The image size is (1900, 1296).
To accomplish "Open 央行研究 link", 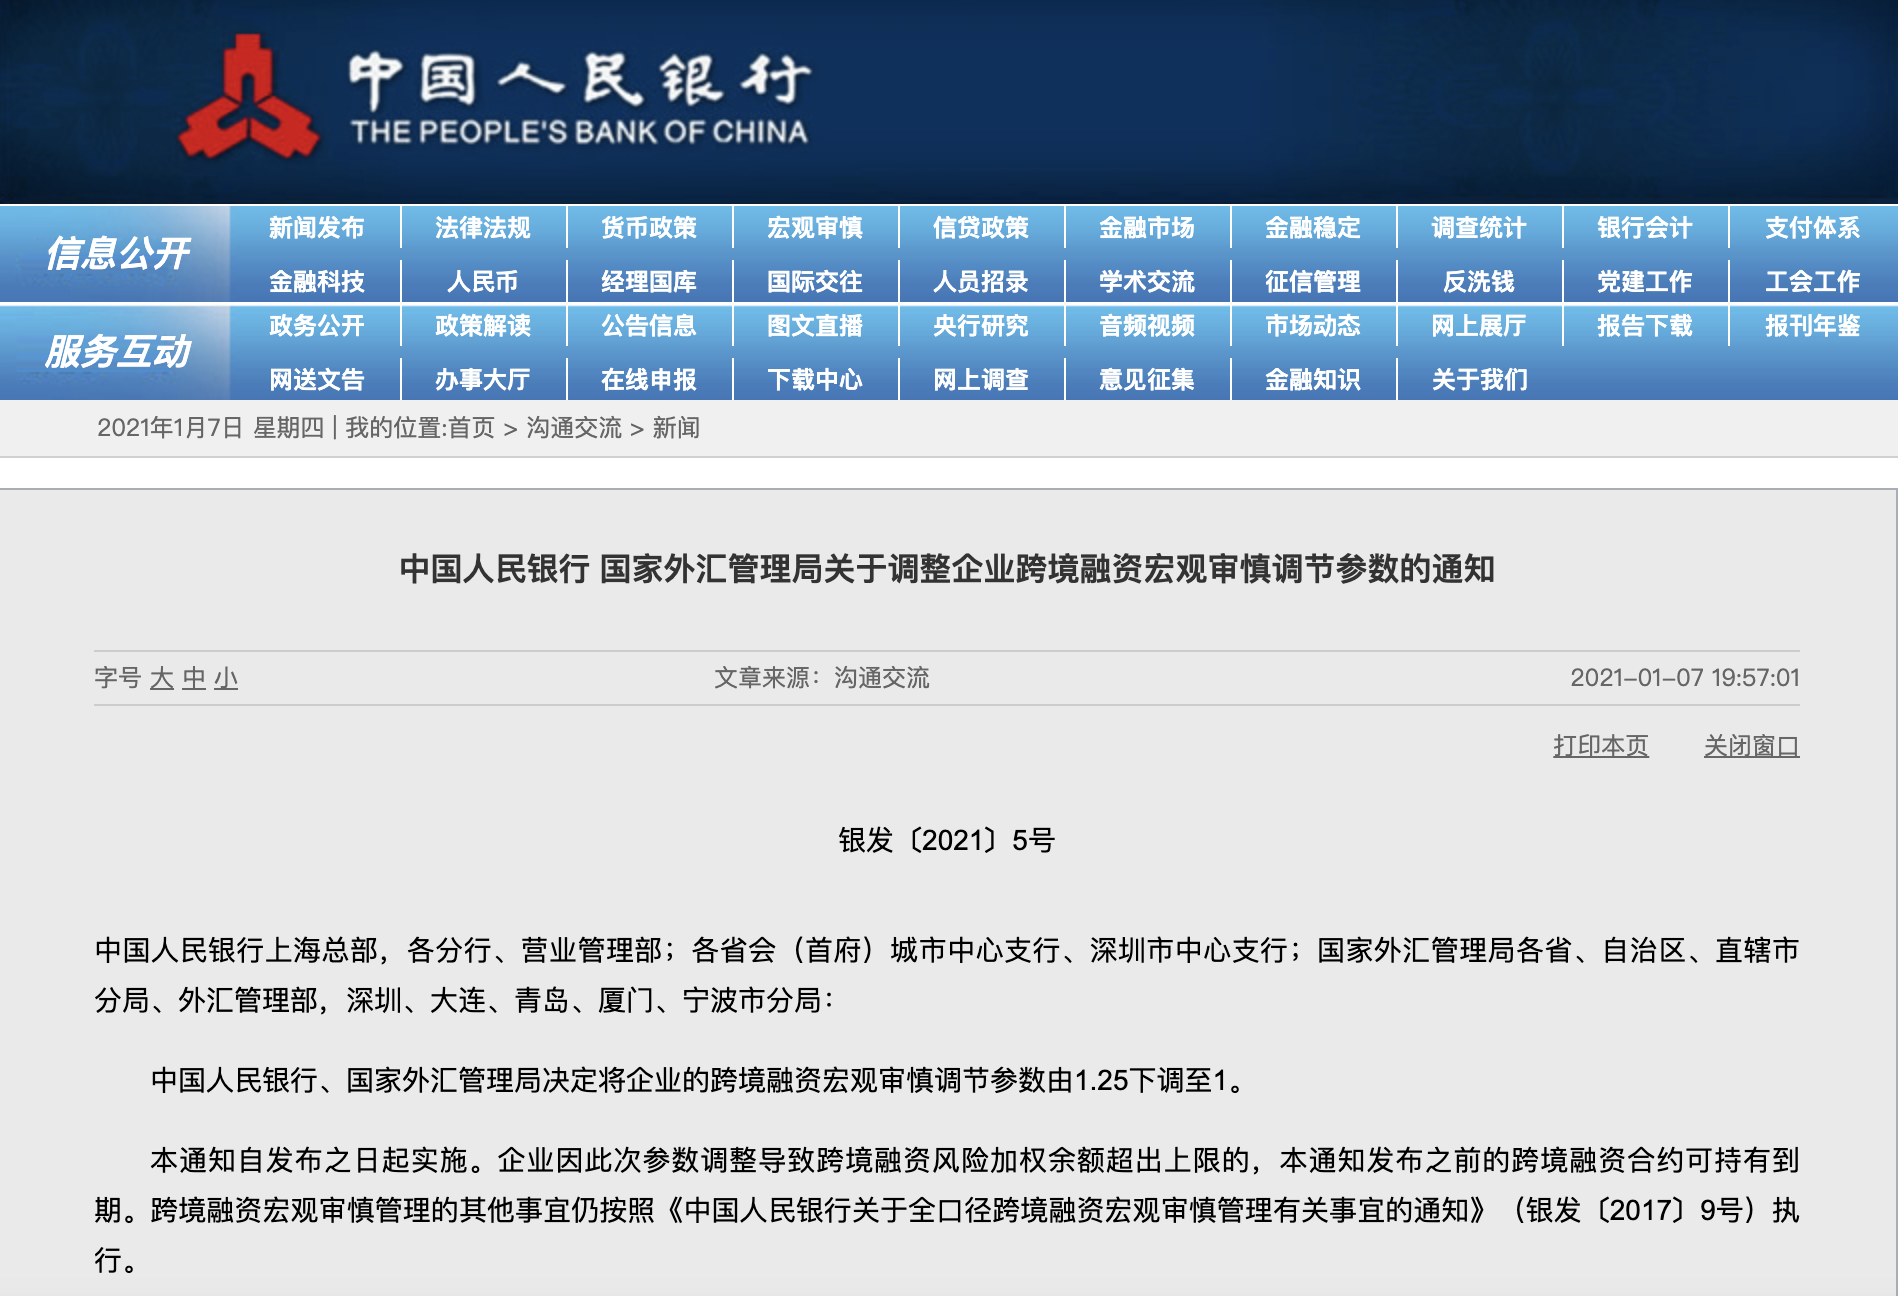I will [980, 326].
